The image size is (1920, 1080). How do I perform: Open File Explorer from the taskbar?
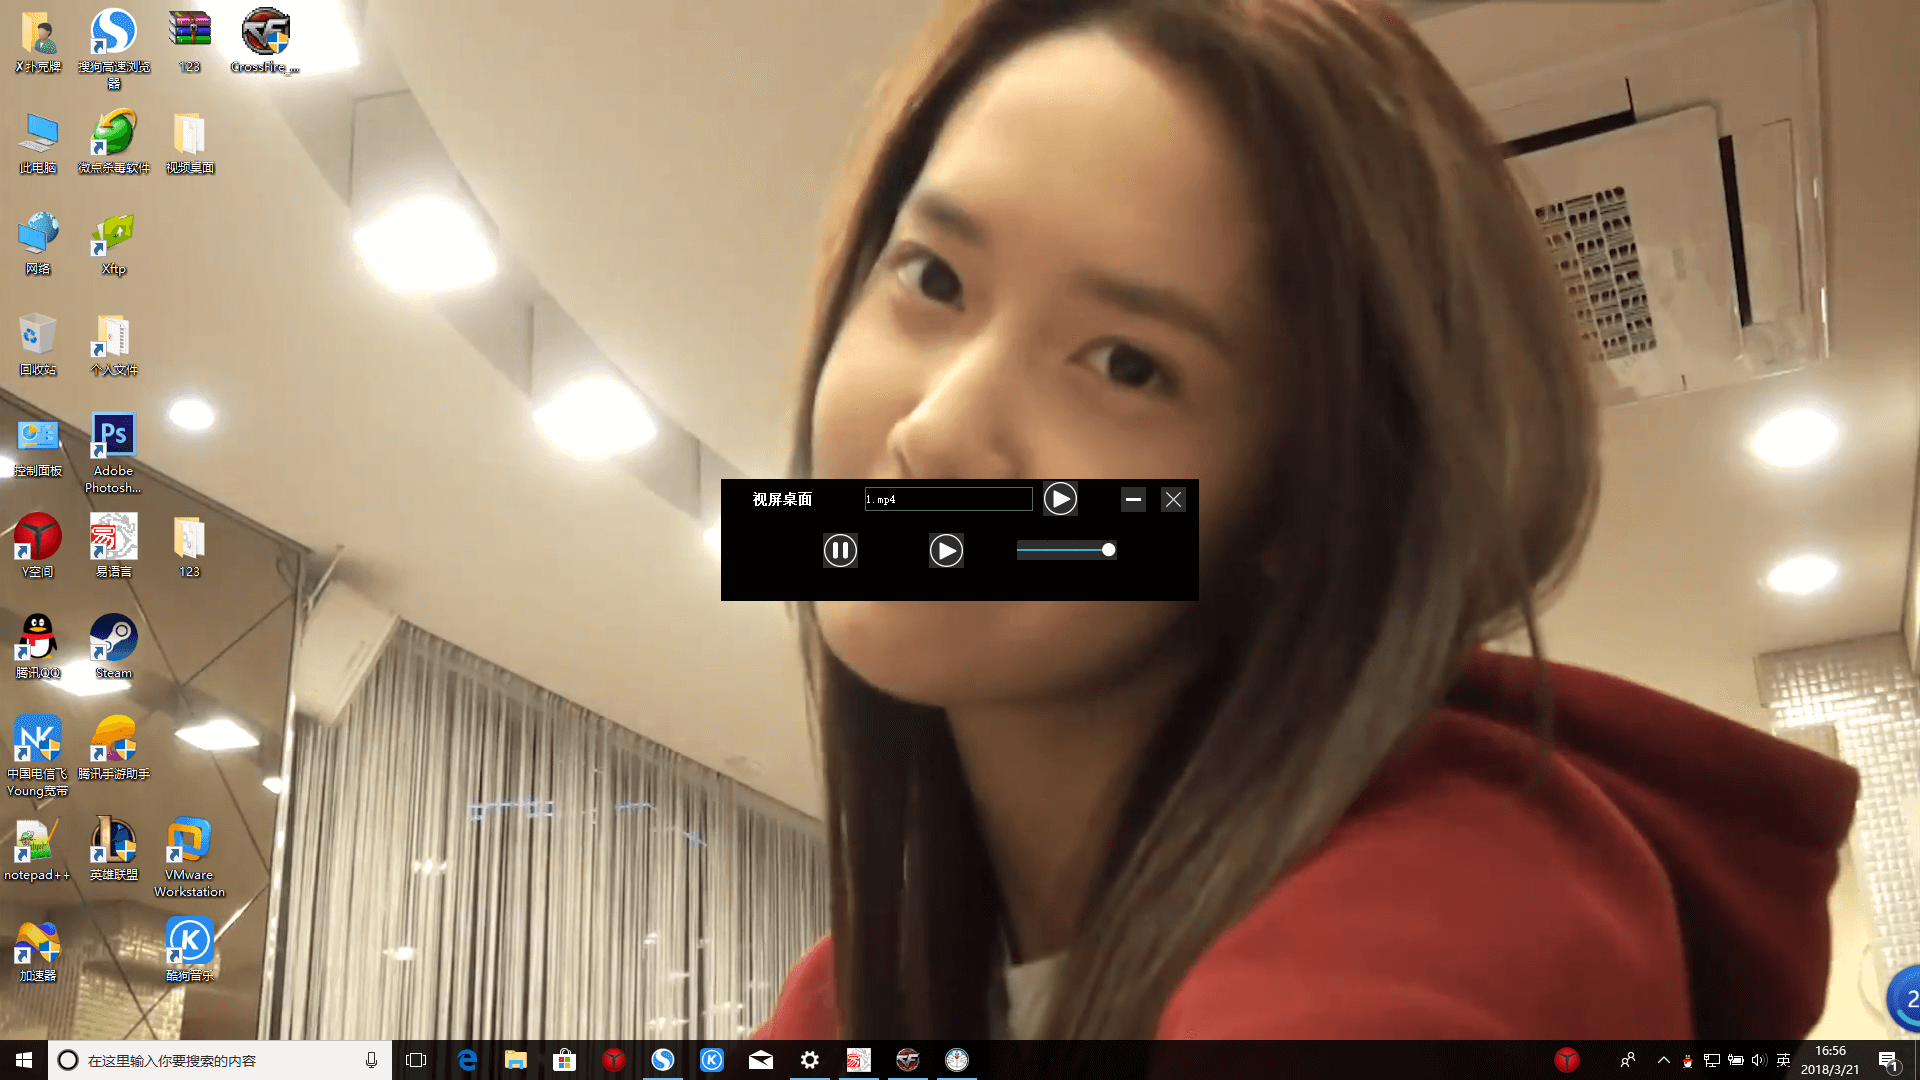[516, 1060]
